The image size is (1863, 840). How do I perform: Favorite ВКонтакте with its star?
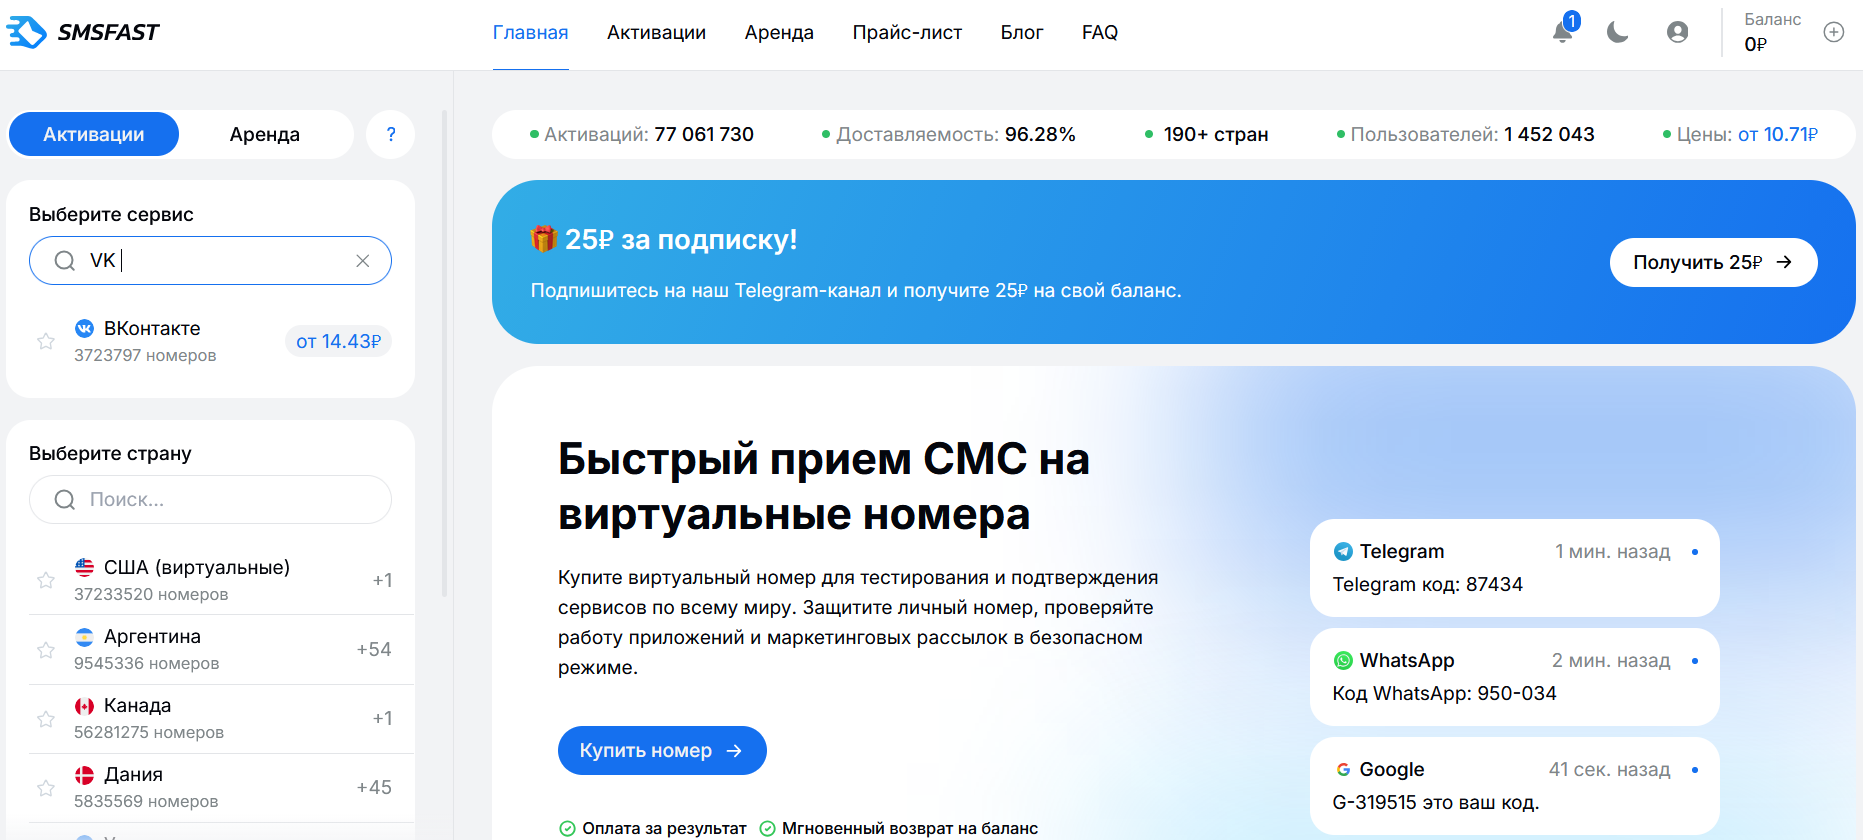pyautogui.click(x=46, y=341)
